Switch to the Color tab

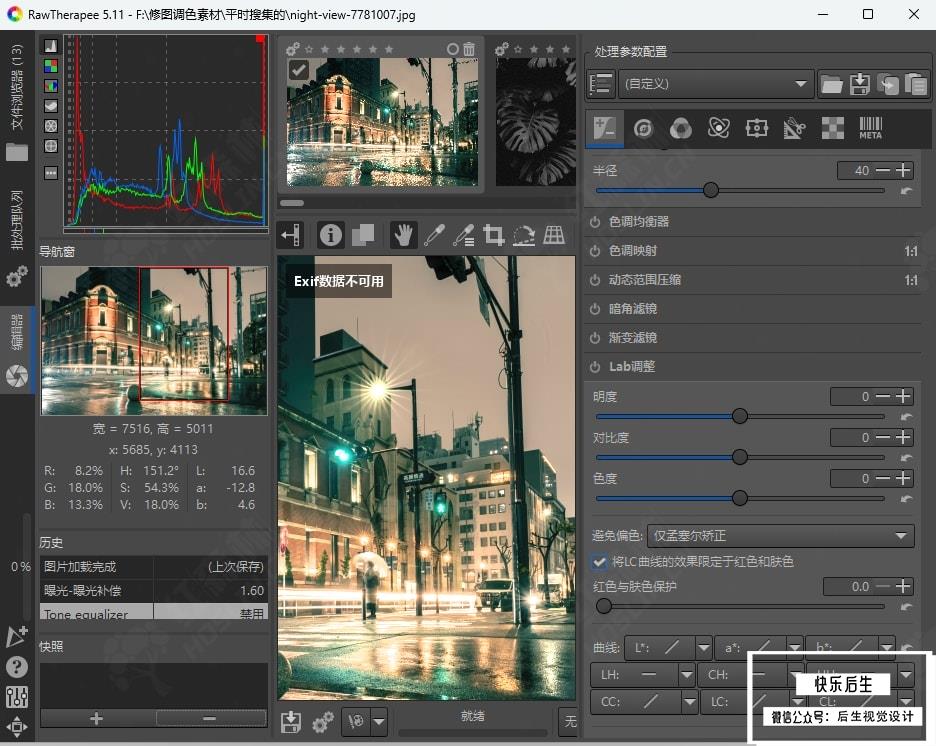pos(681,128)
